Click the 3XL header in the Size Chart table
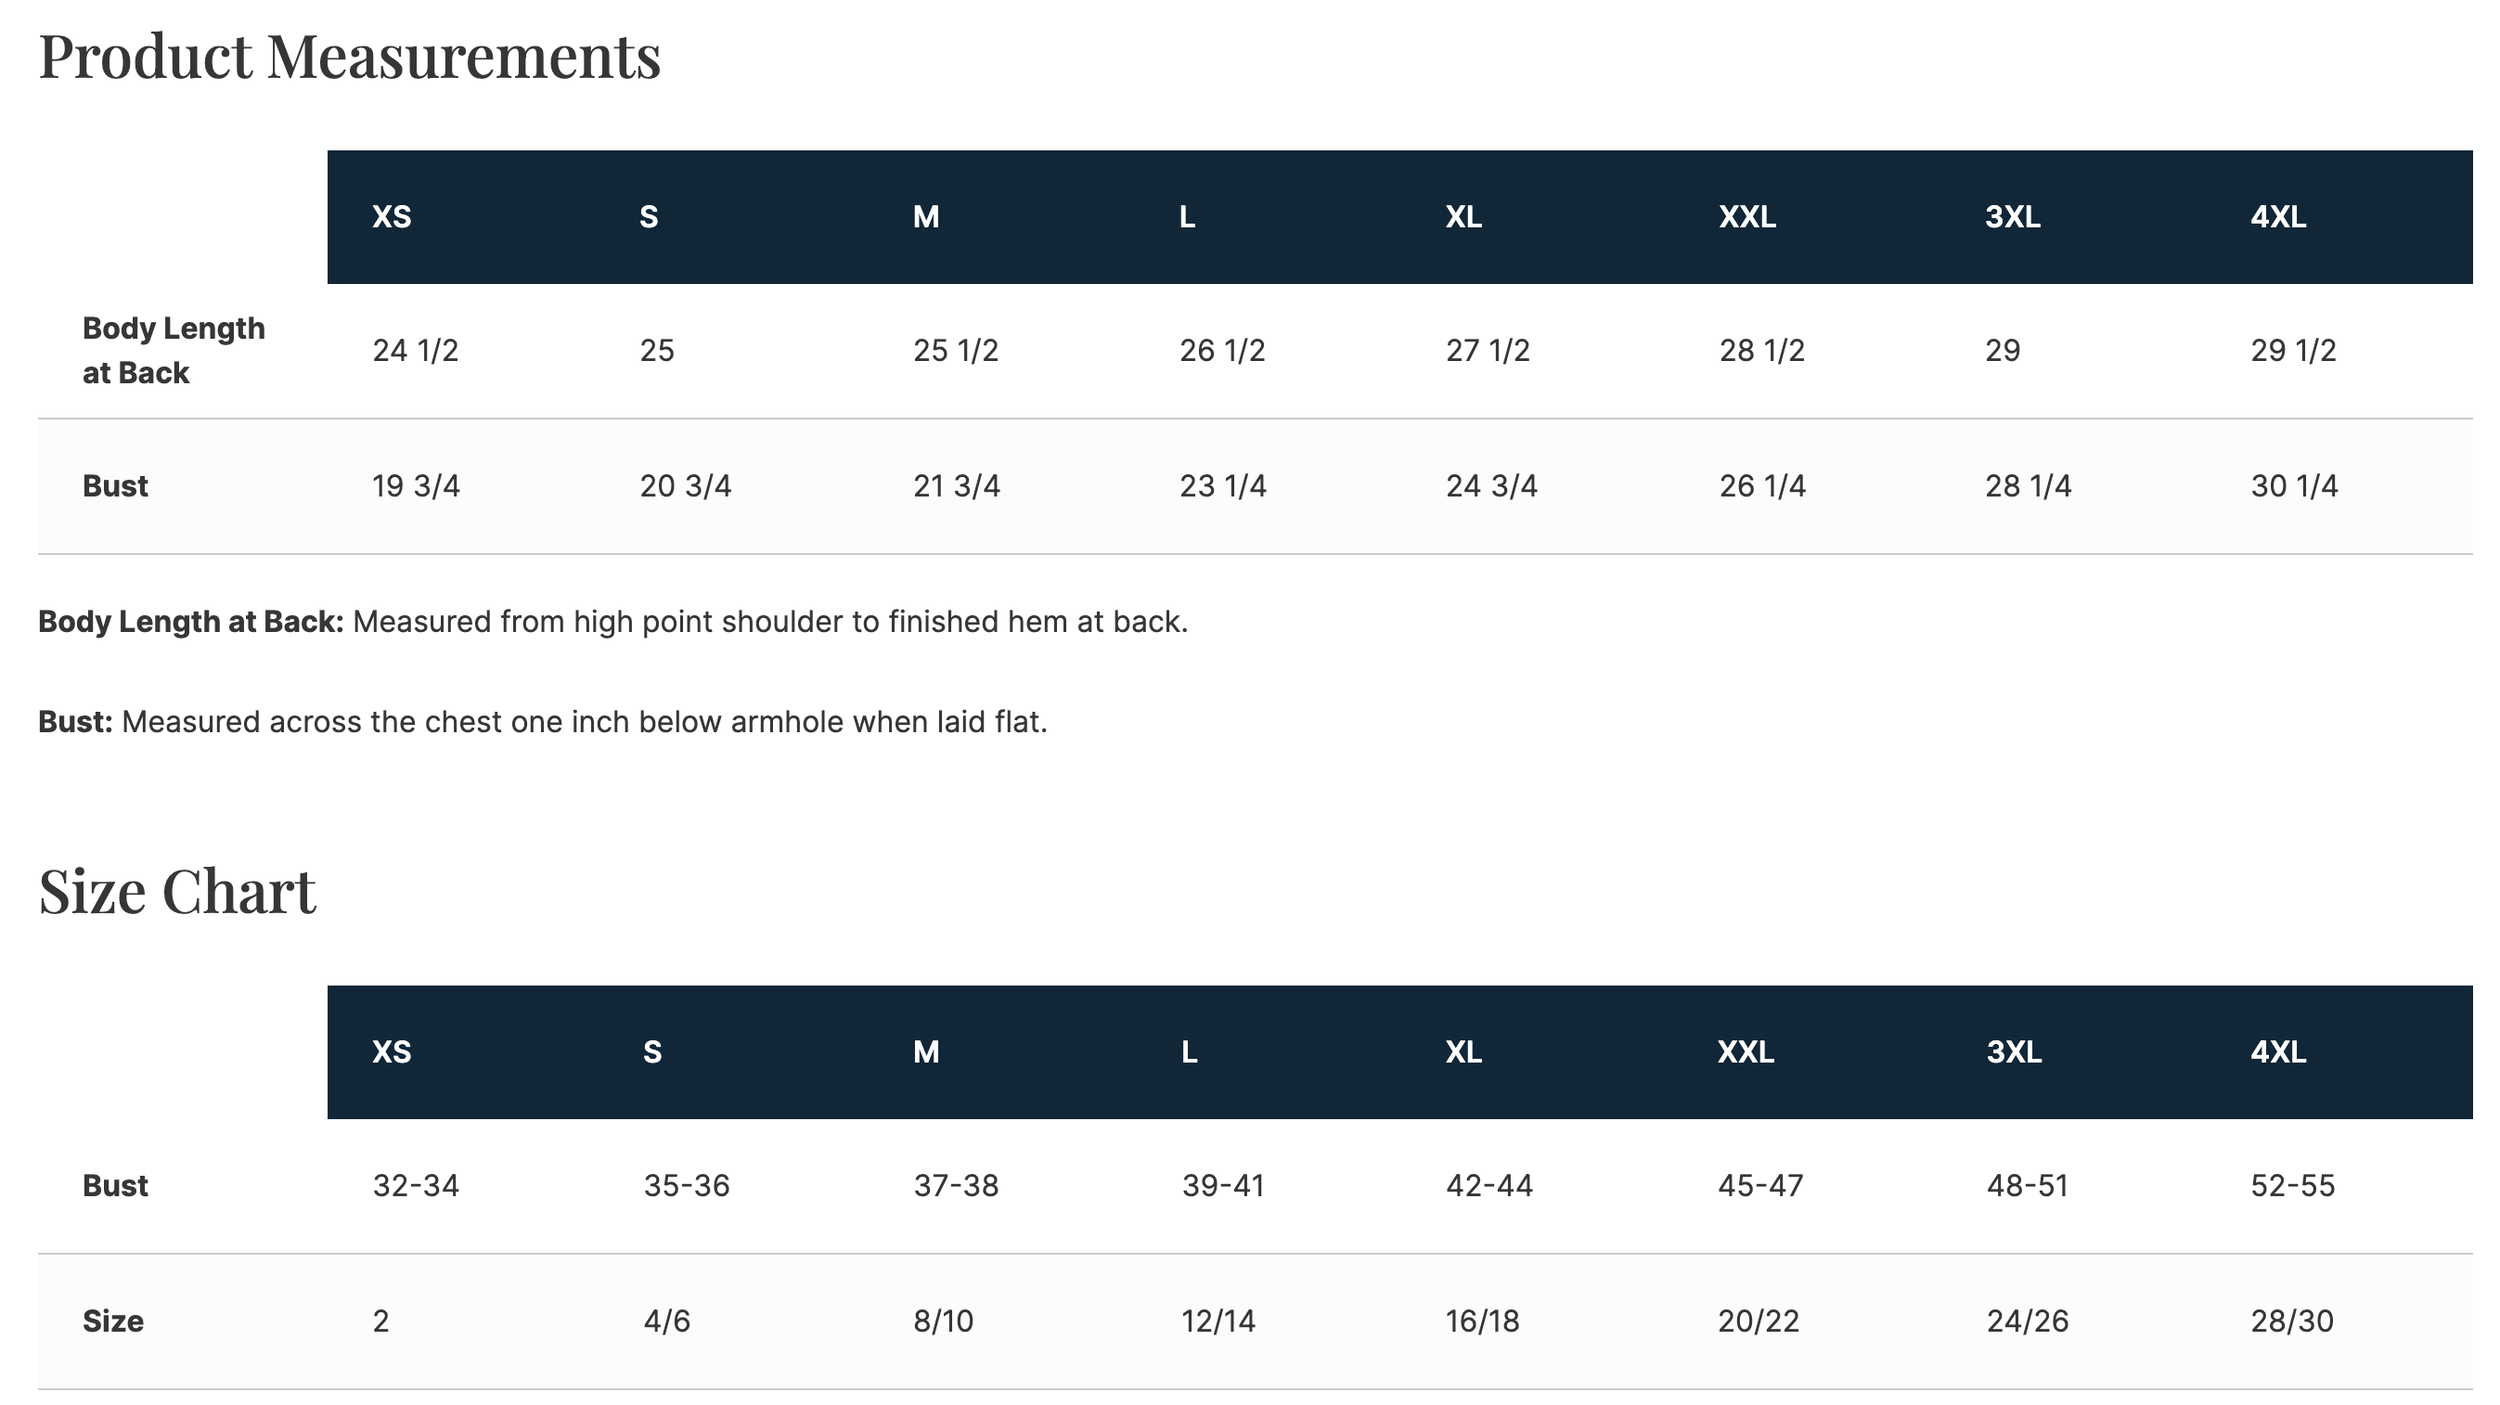2500x1405 pixels. [2014, 1052]
